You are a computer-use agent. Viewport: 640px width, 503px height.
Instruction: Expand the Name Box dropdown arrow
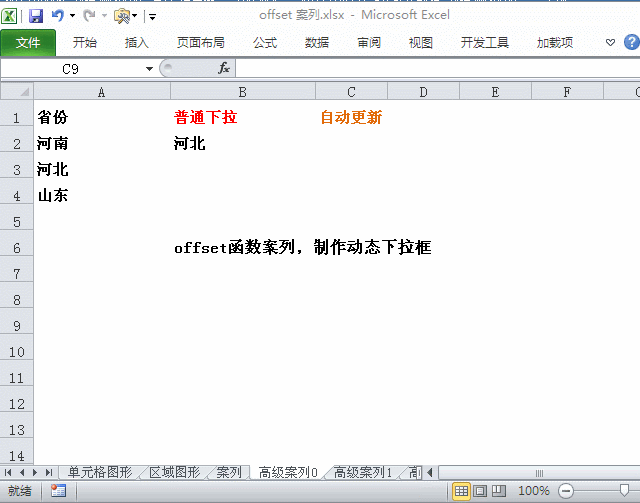point(149,69)
